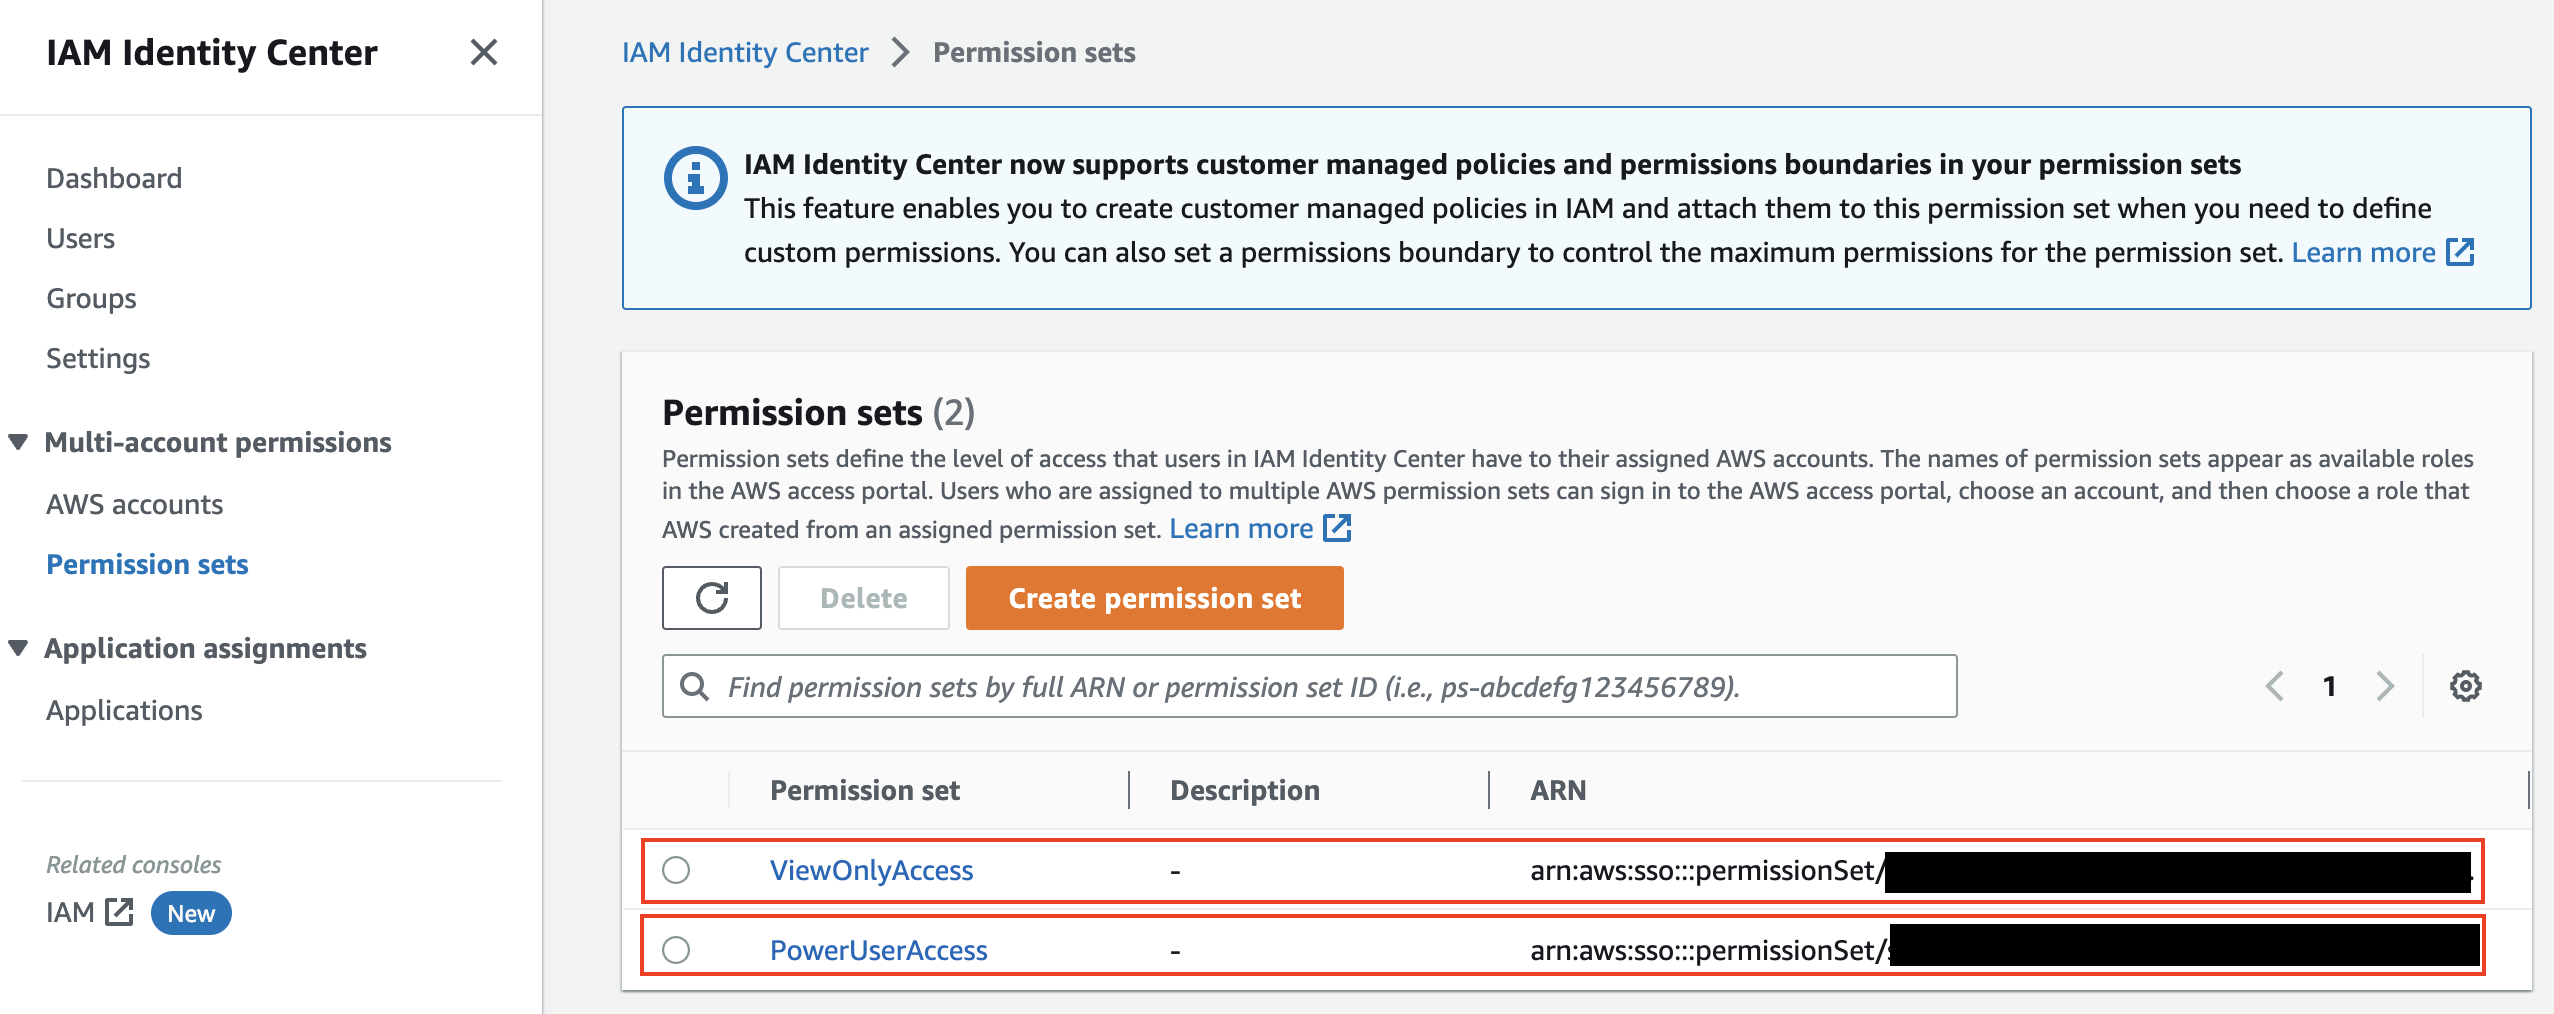
Task: Click Create permission set button
Action: [x=1154, y=598]
